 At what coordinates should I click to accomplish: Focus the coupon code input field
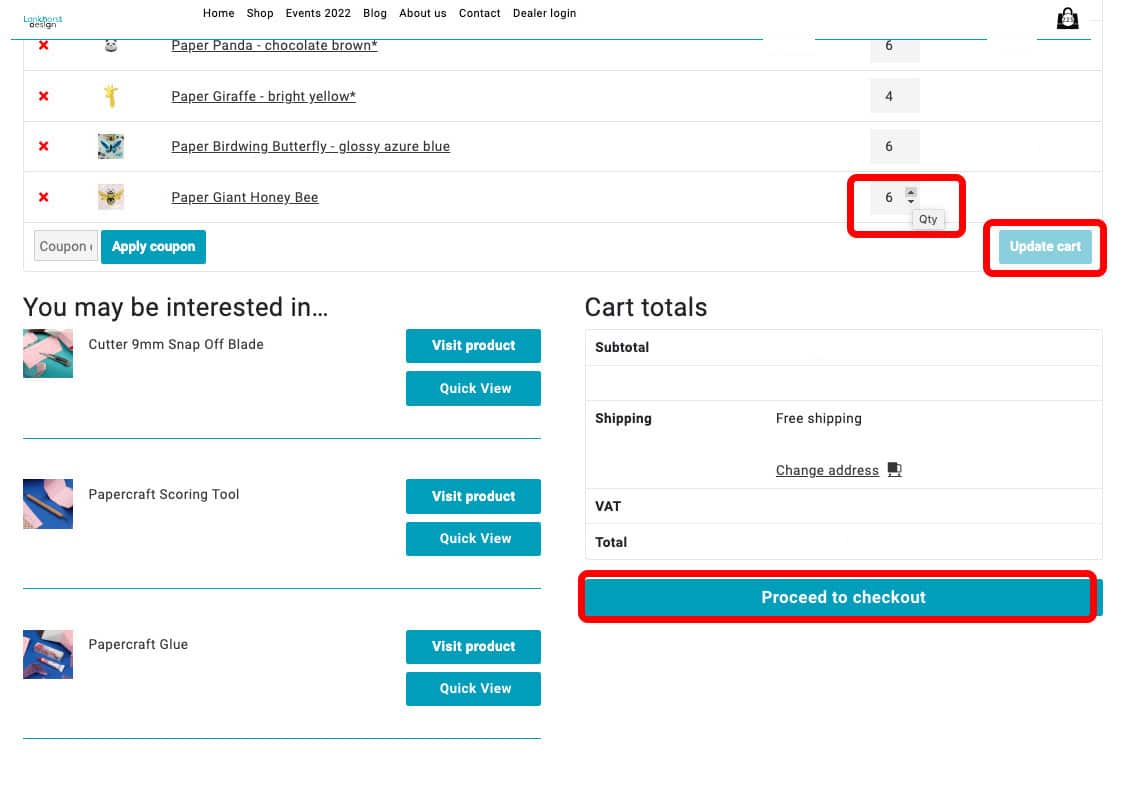66,247
